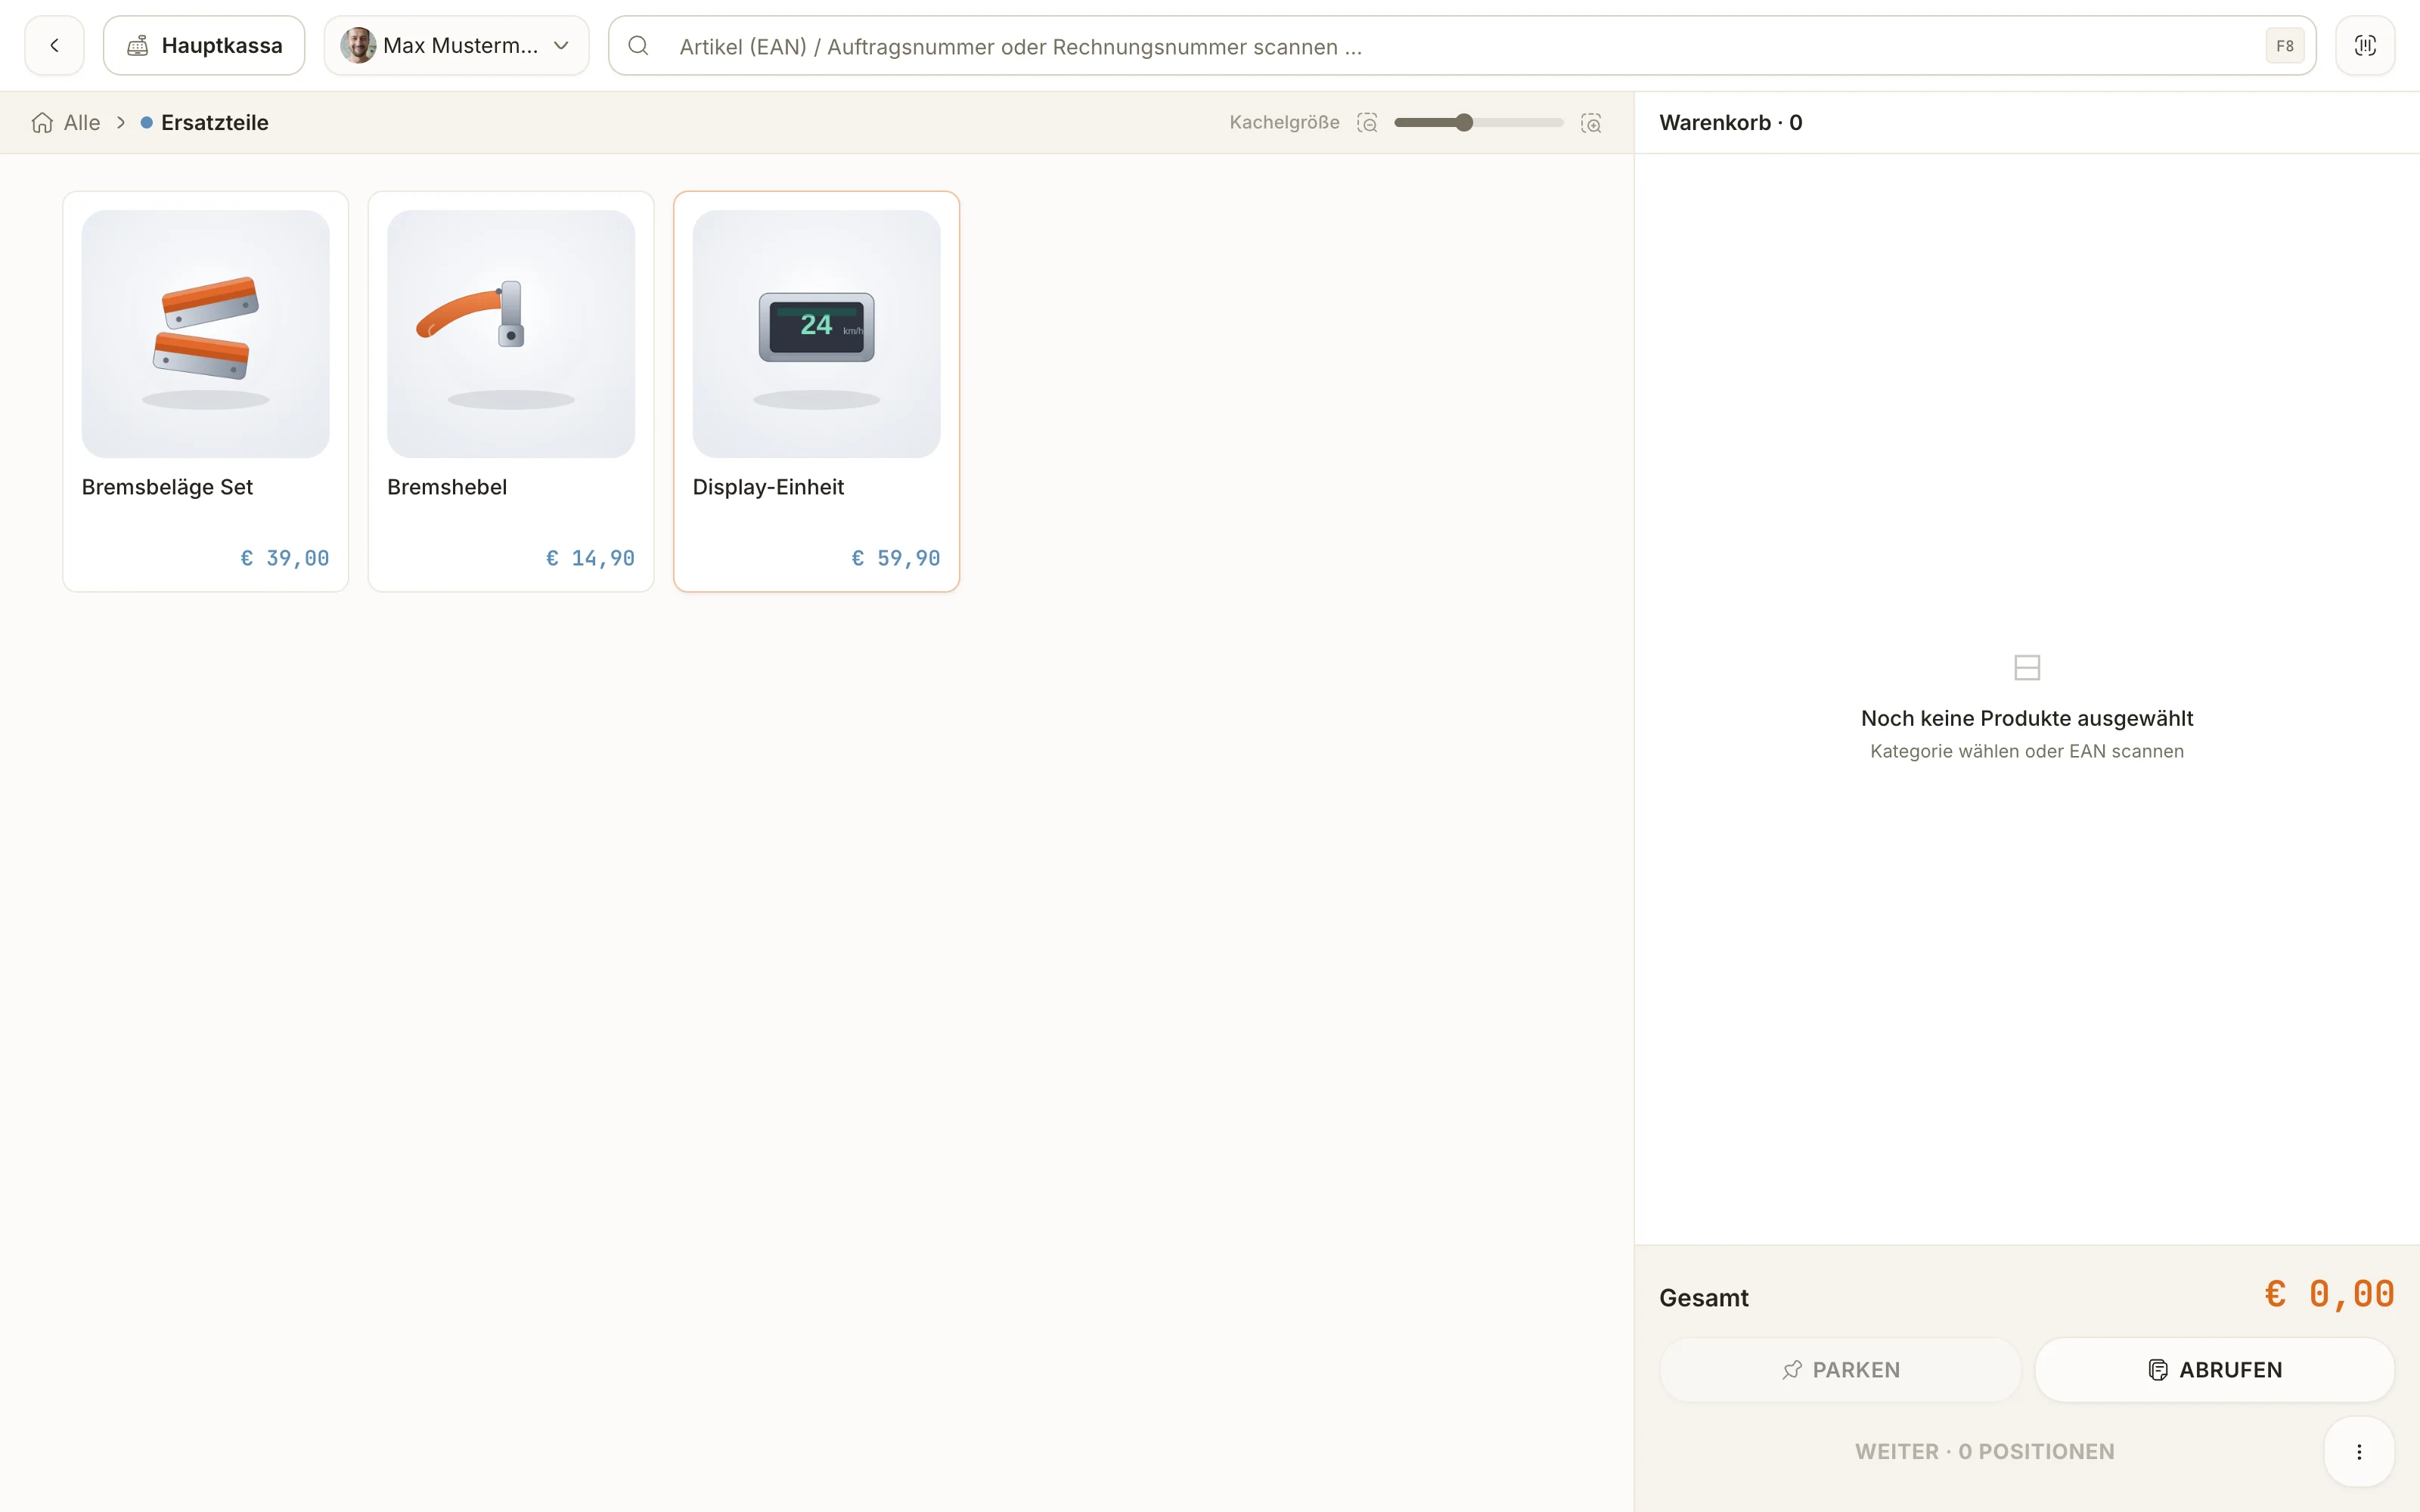2420x1512 pixels.
Task: Add Bremsbeläge Set product tile
Action: [205, 391]
